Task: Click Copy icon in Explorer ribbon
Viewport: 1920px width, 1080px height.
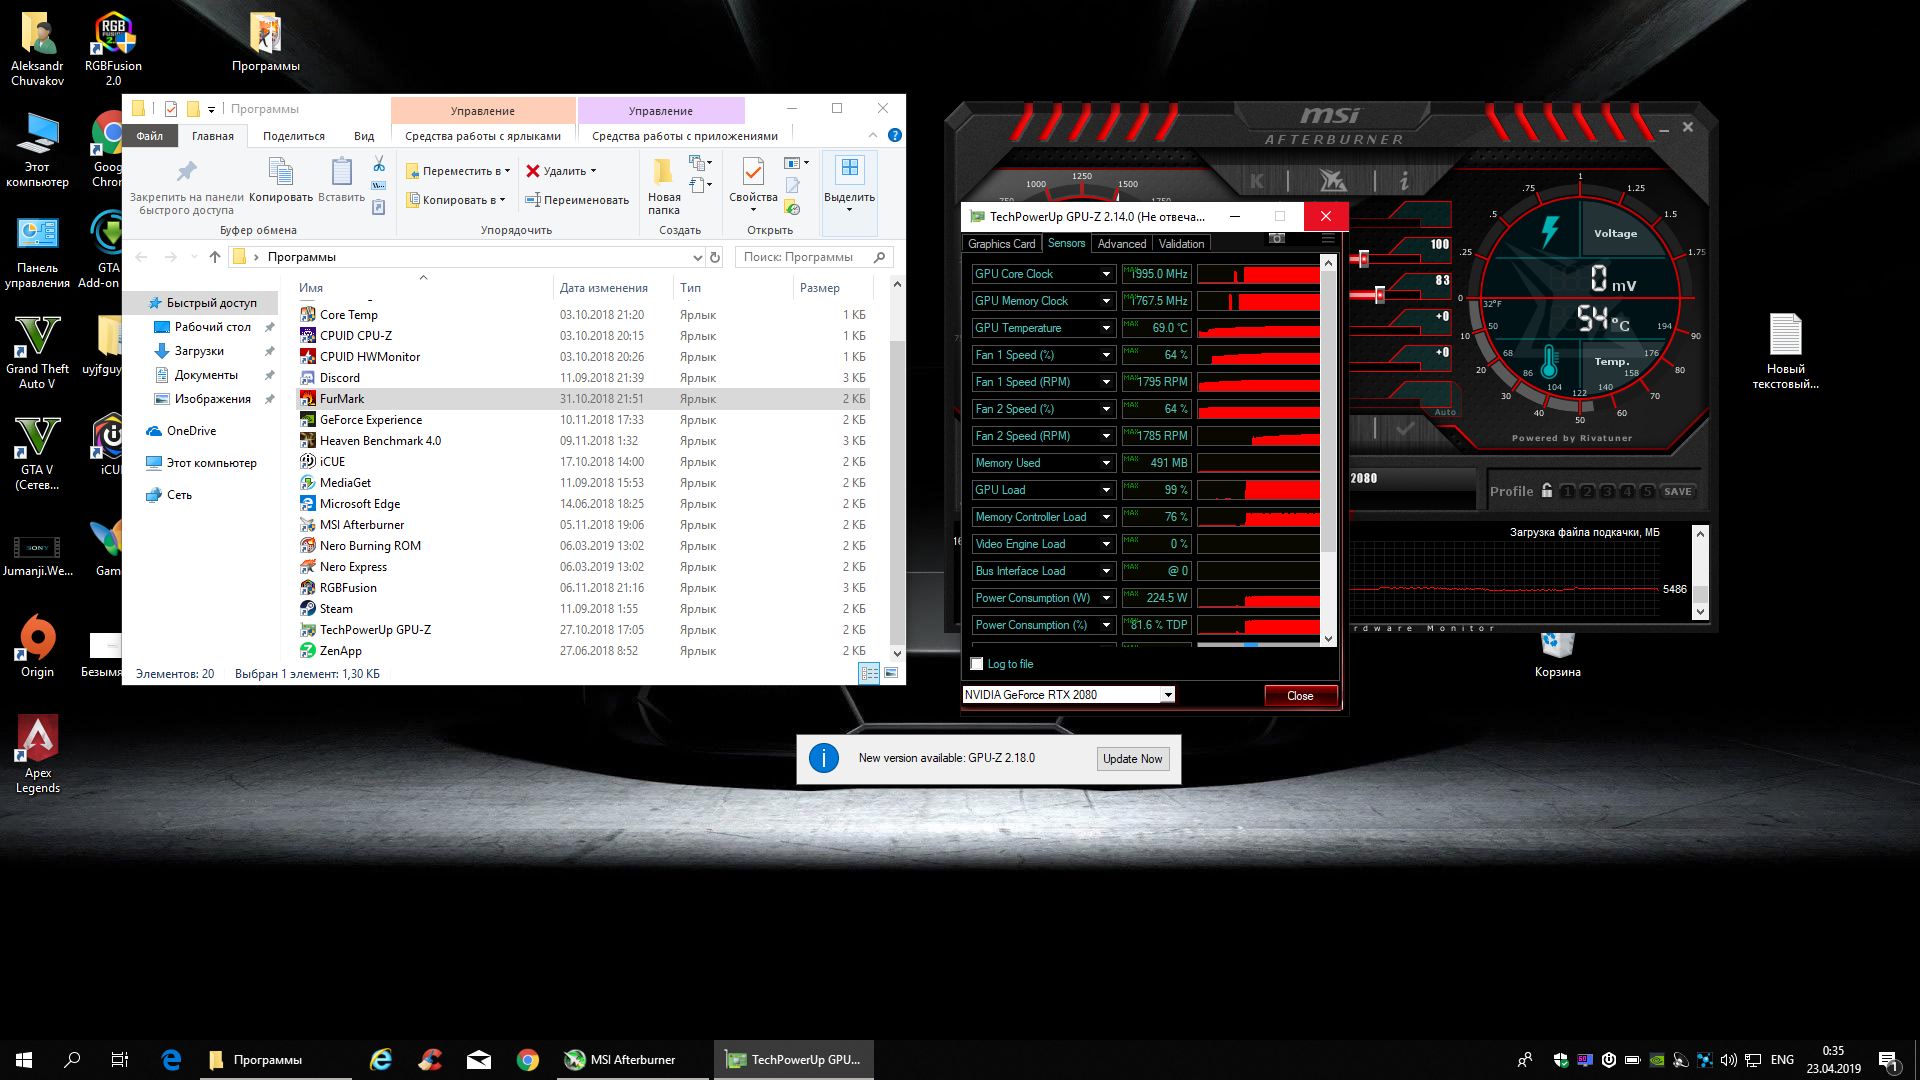Action: [281, 180]
